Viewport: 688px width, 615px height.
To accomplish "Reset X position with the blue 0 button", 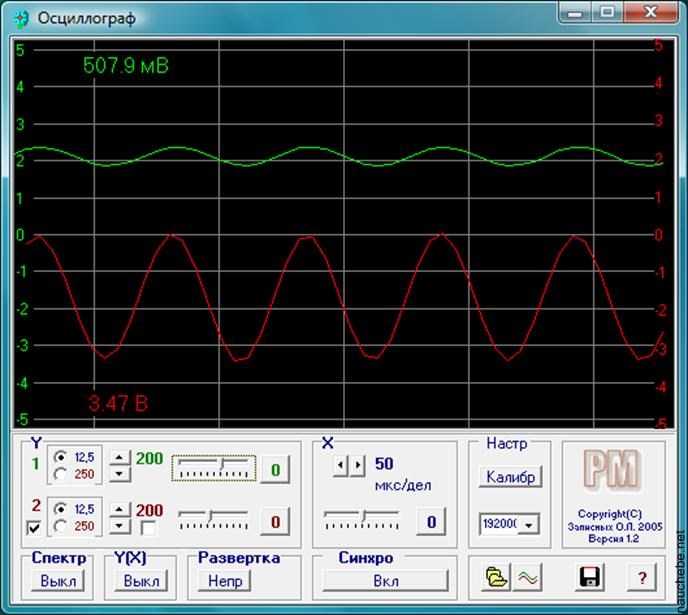I will coord(431,522).
